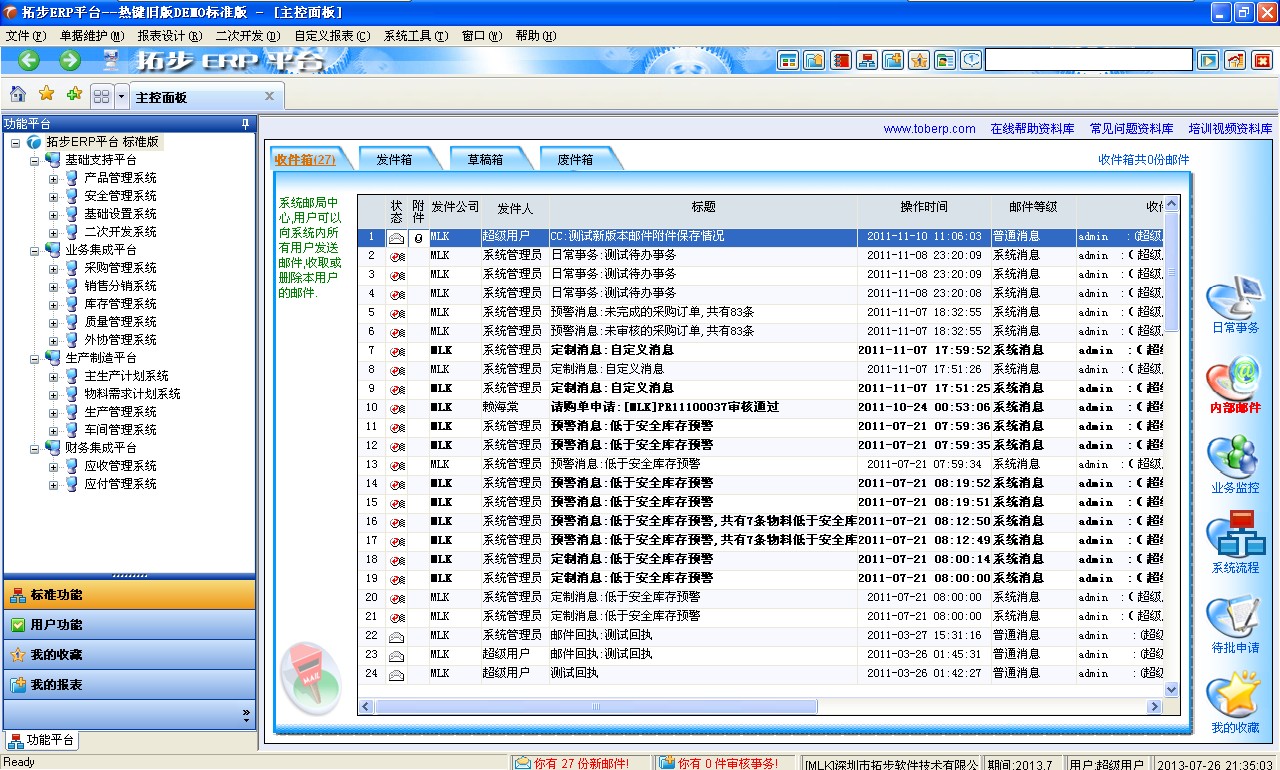
Task: Open the 日常事务 shortcut icon
Action: click(1234, 302)
